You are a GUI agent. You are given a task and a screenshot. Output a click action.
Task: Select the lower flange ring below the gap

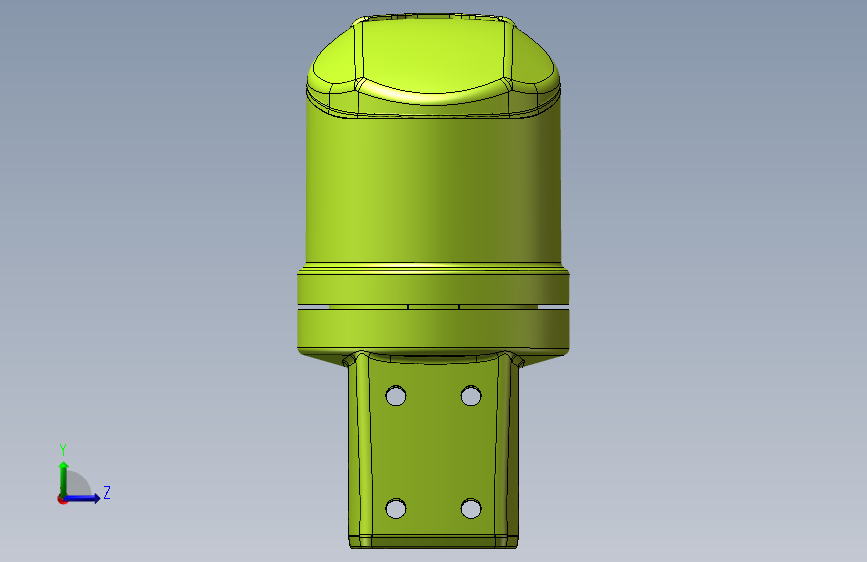click(x=434, y=328)
